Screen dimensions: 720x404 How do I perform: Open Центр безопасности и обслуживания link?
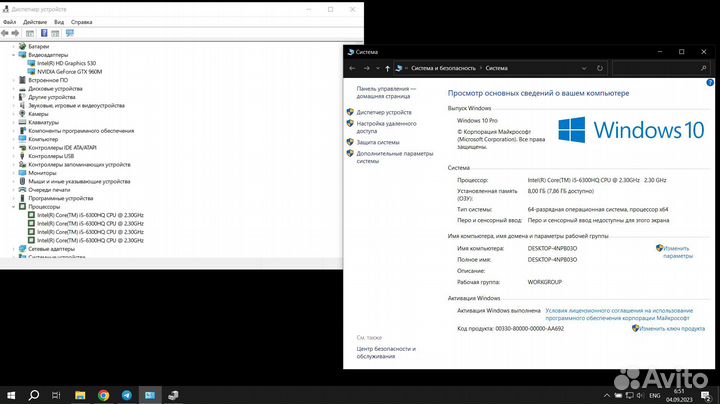(x=386, y=353)
